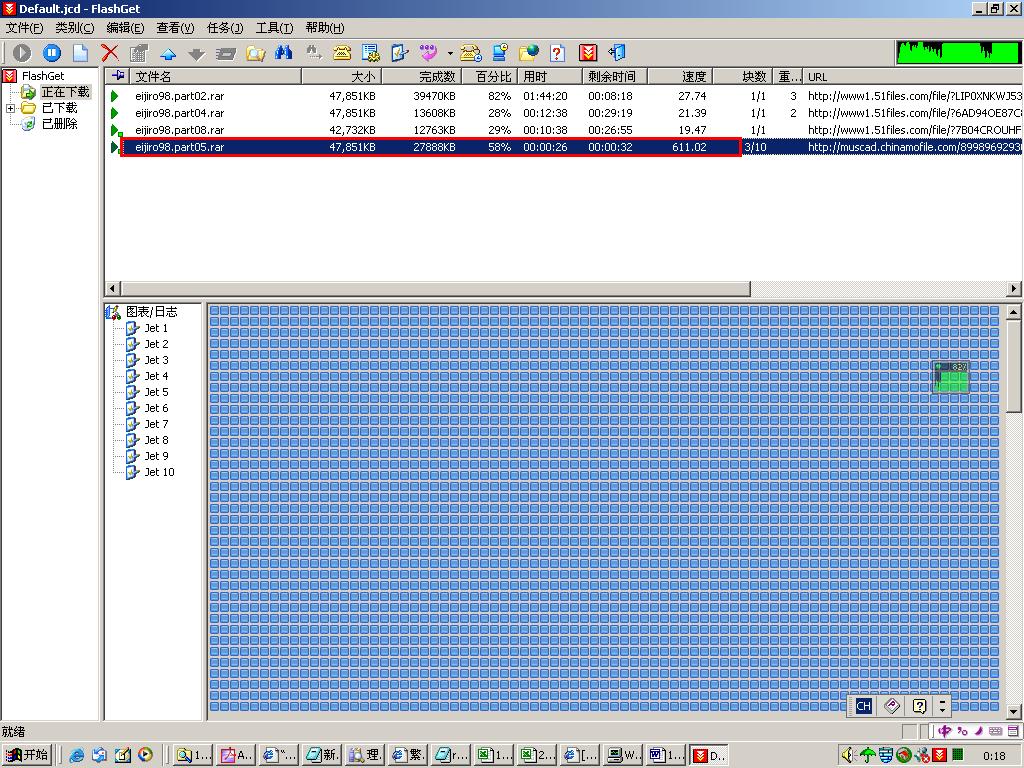
Task: Open the 编辑(E) menu
Action: pyautogui.click(x=125, y=27)
